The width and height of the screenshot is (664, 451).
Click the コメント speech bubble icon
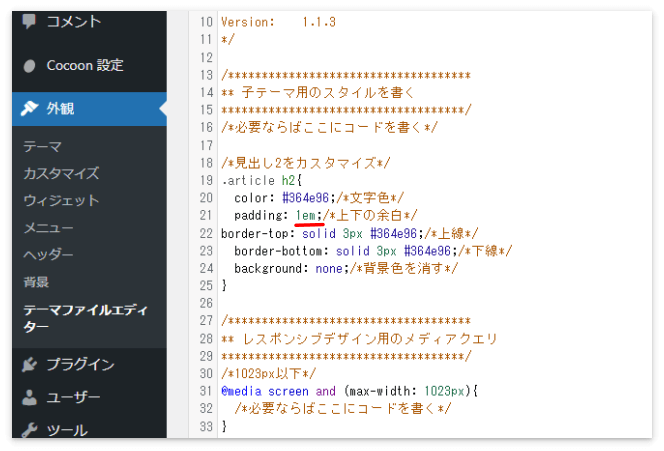point(29,21)
